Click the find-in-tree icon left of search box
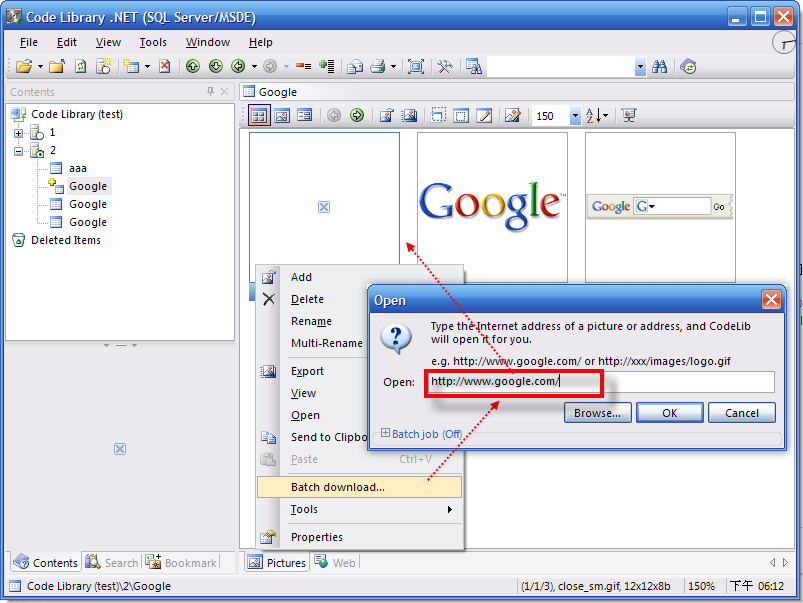Image resolution: width=803 pixels, height=603 pixels. [x=474, y=67]
